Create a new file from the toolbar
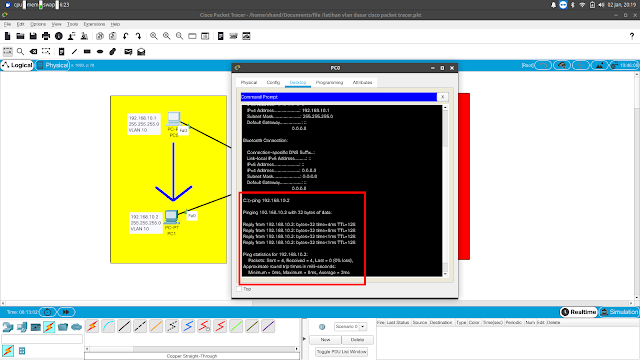 [x=7, y=36]
